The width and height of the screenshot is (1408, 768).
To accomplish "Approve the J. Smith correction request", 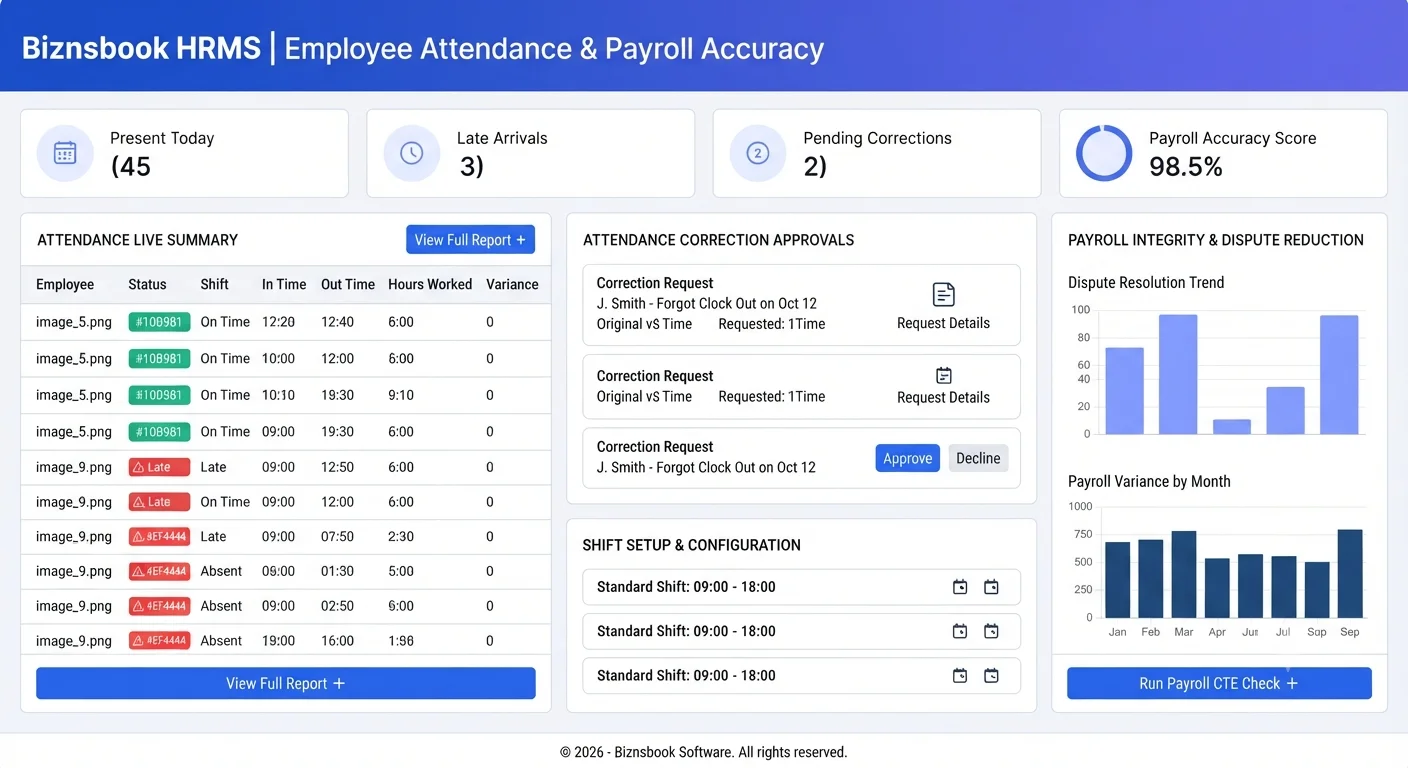I will click(908, 458).
